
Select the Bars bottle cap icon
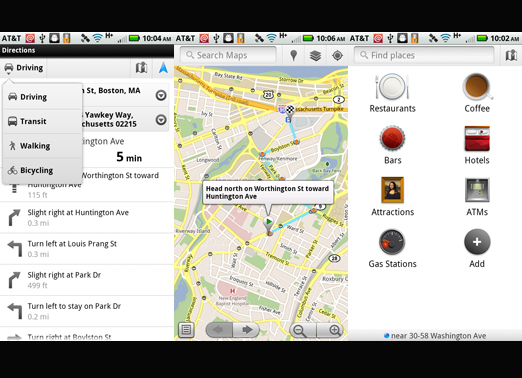(x=392, y=138)
